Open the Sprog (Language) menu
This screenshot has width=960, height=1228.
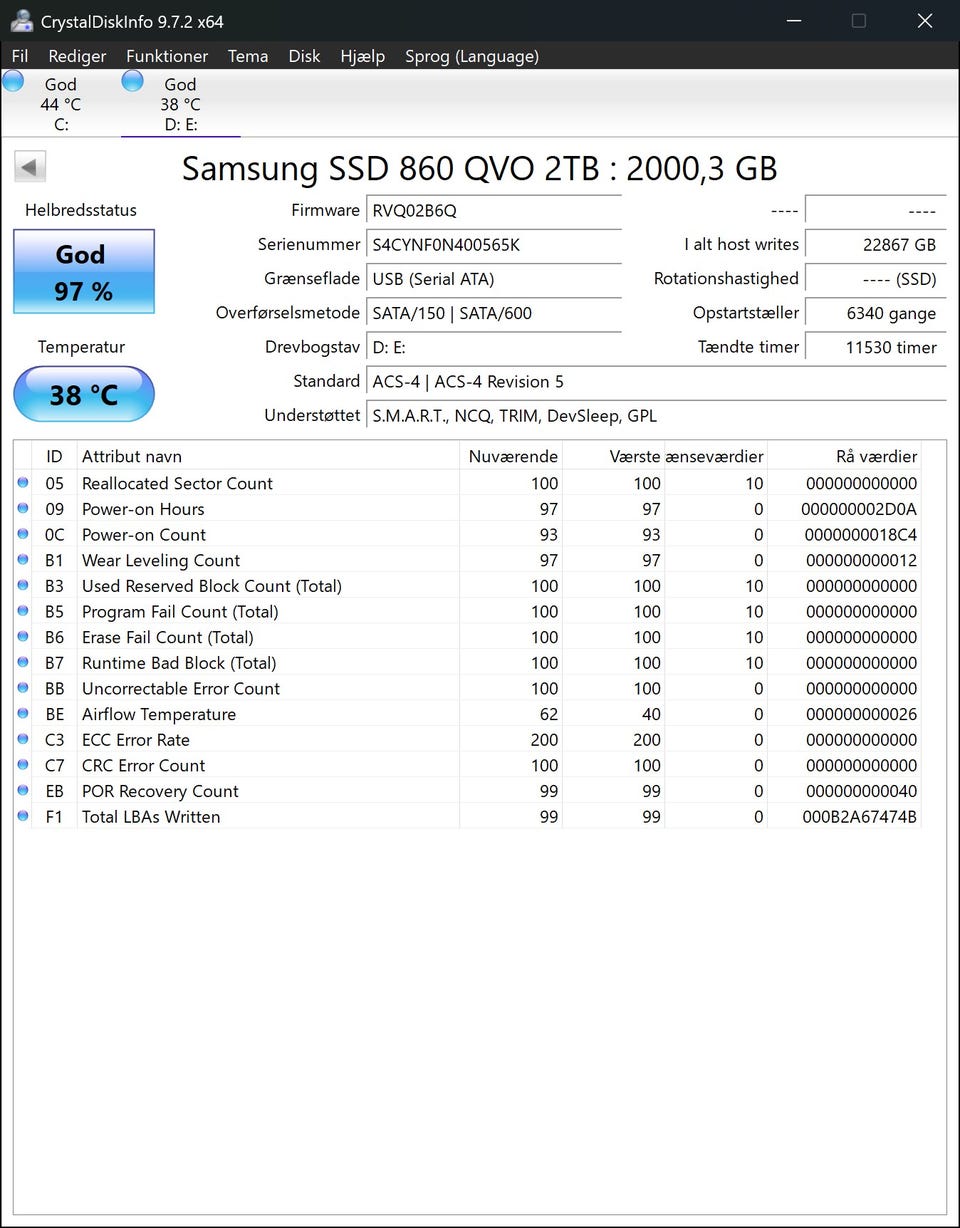[x=472, y=56]
